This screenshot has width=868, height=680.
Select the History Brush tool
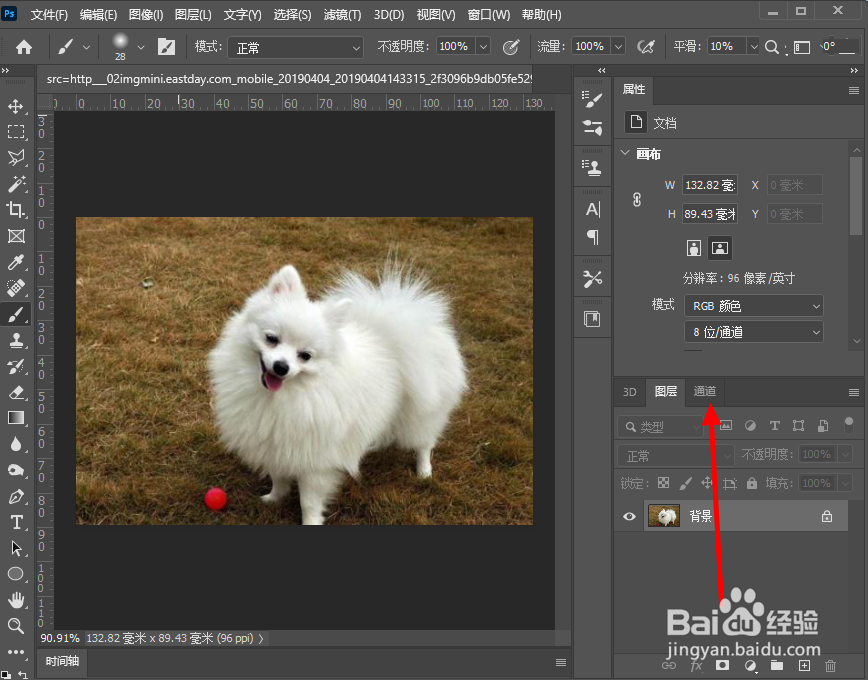pos(16,367)
